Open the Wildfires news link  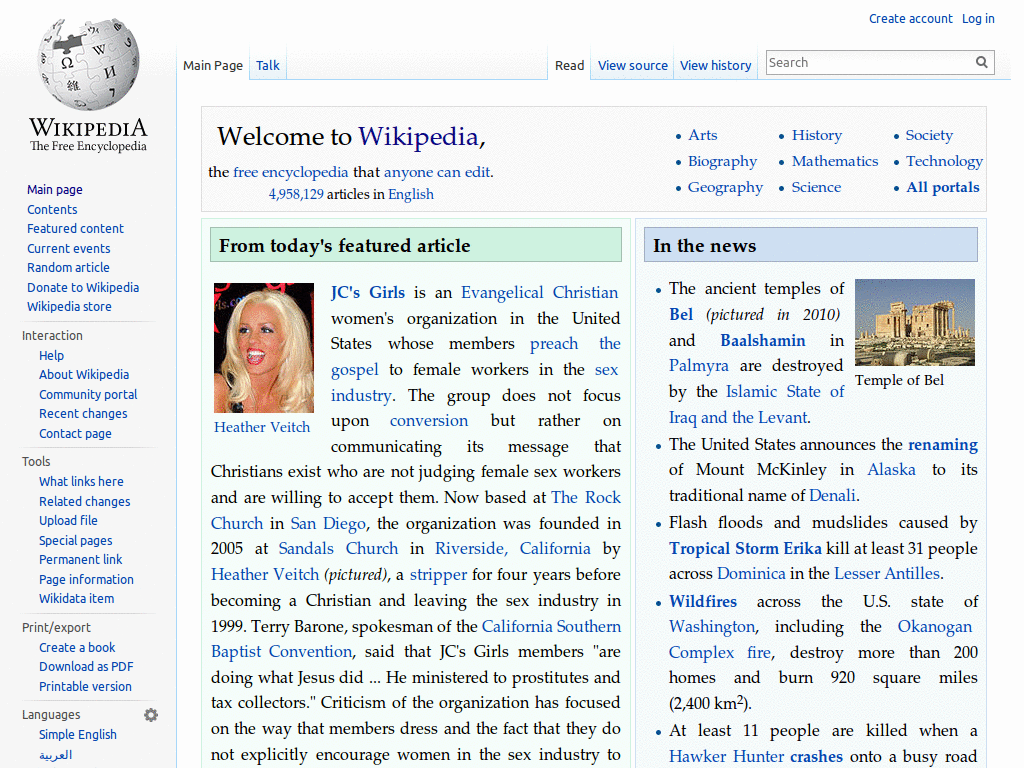coord(703,601)
